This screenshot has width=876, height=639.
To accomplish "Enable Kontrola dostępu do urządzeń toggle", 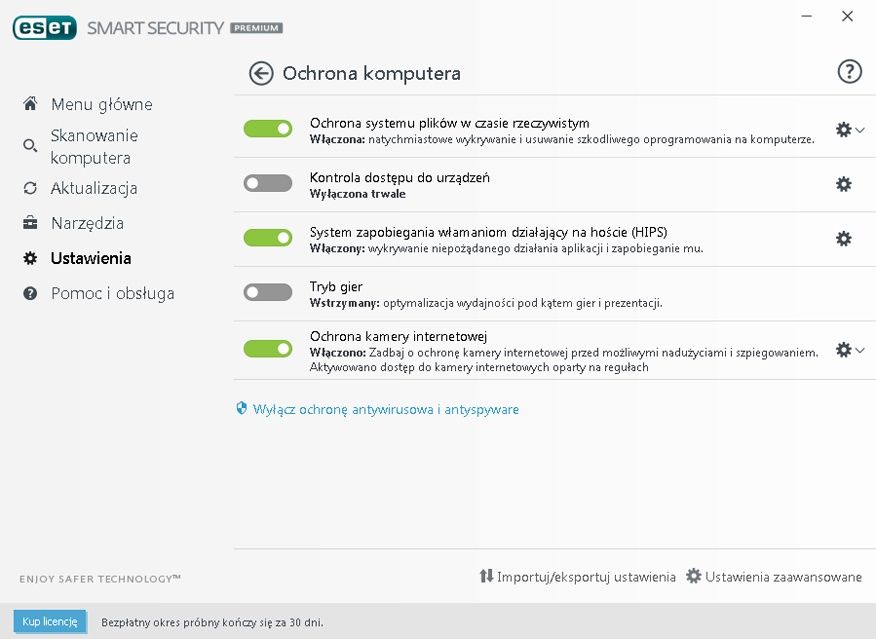I will click(x=268, y=183).
